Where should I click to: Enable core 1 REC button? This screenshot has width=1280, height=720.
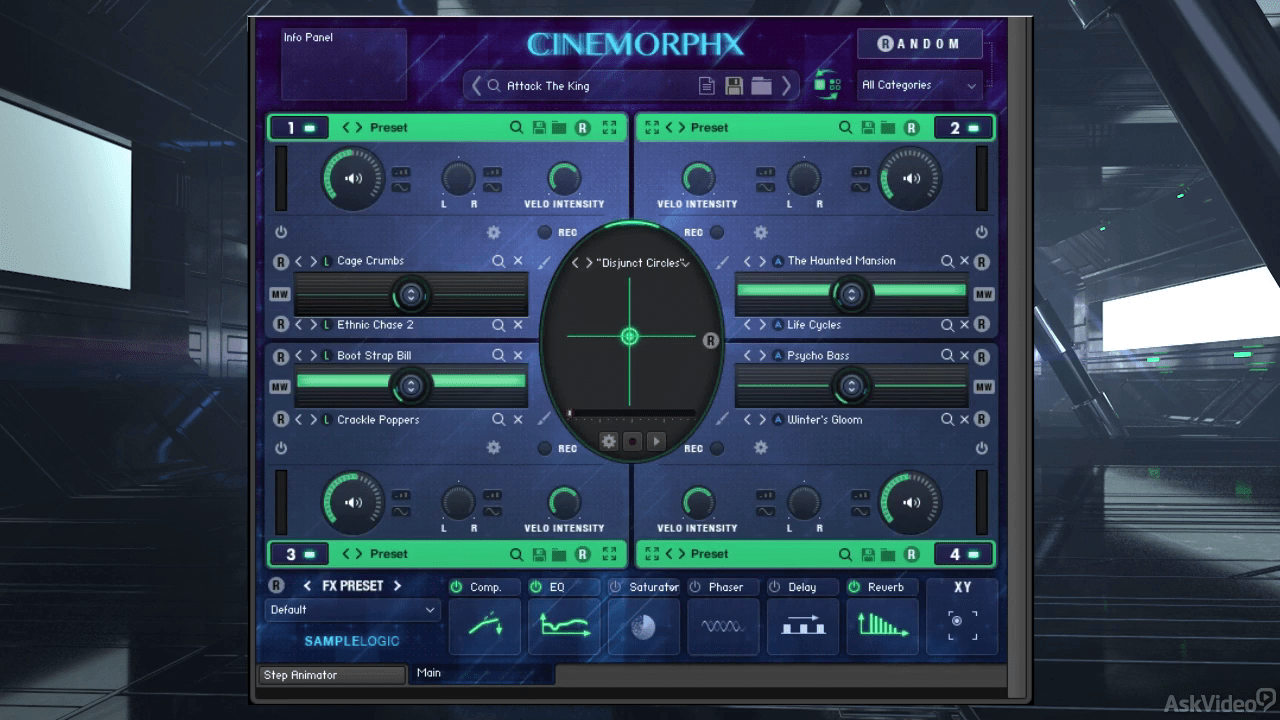545,232
